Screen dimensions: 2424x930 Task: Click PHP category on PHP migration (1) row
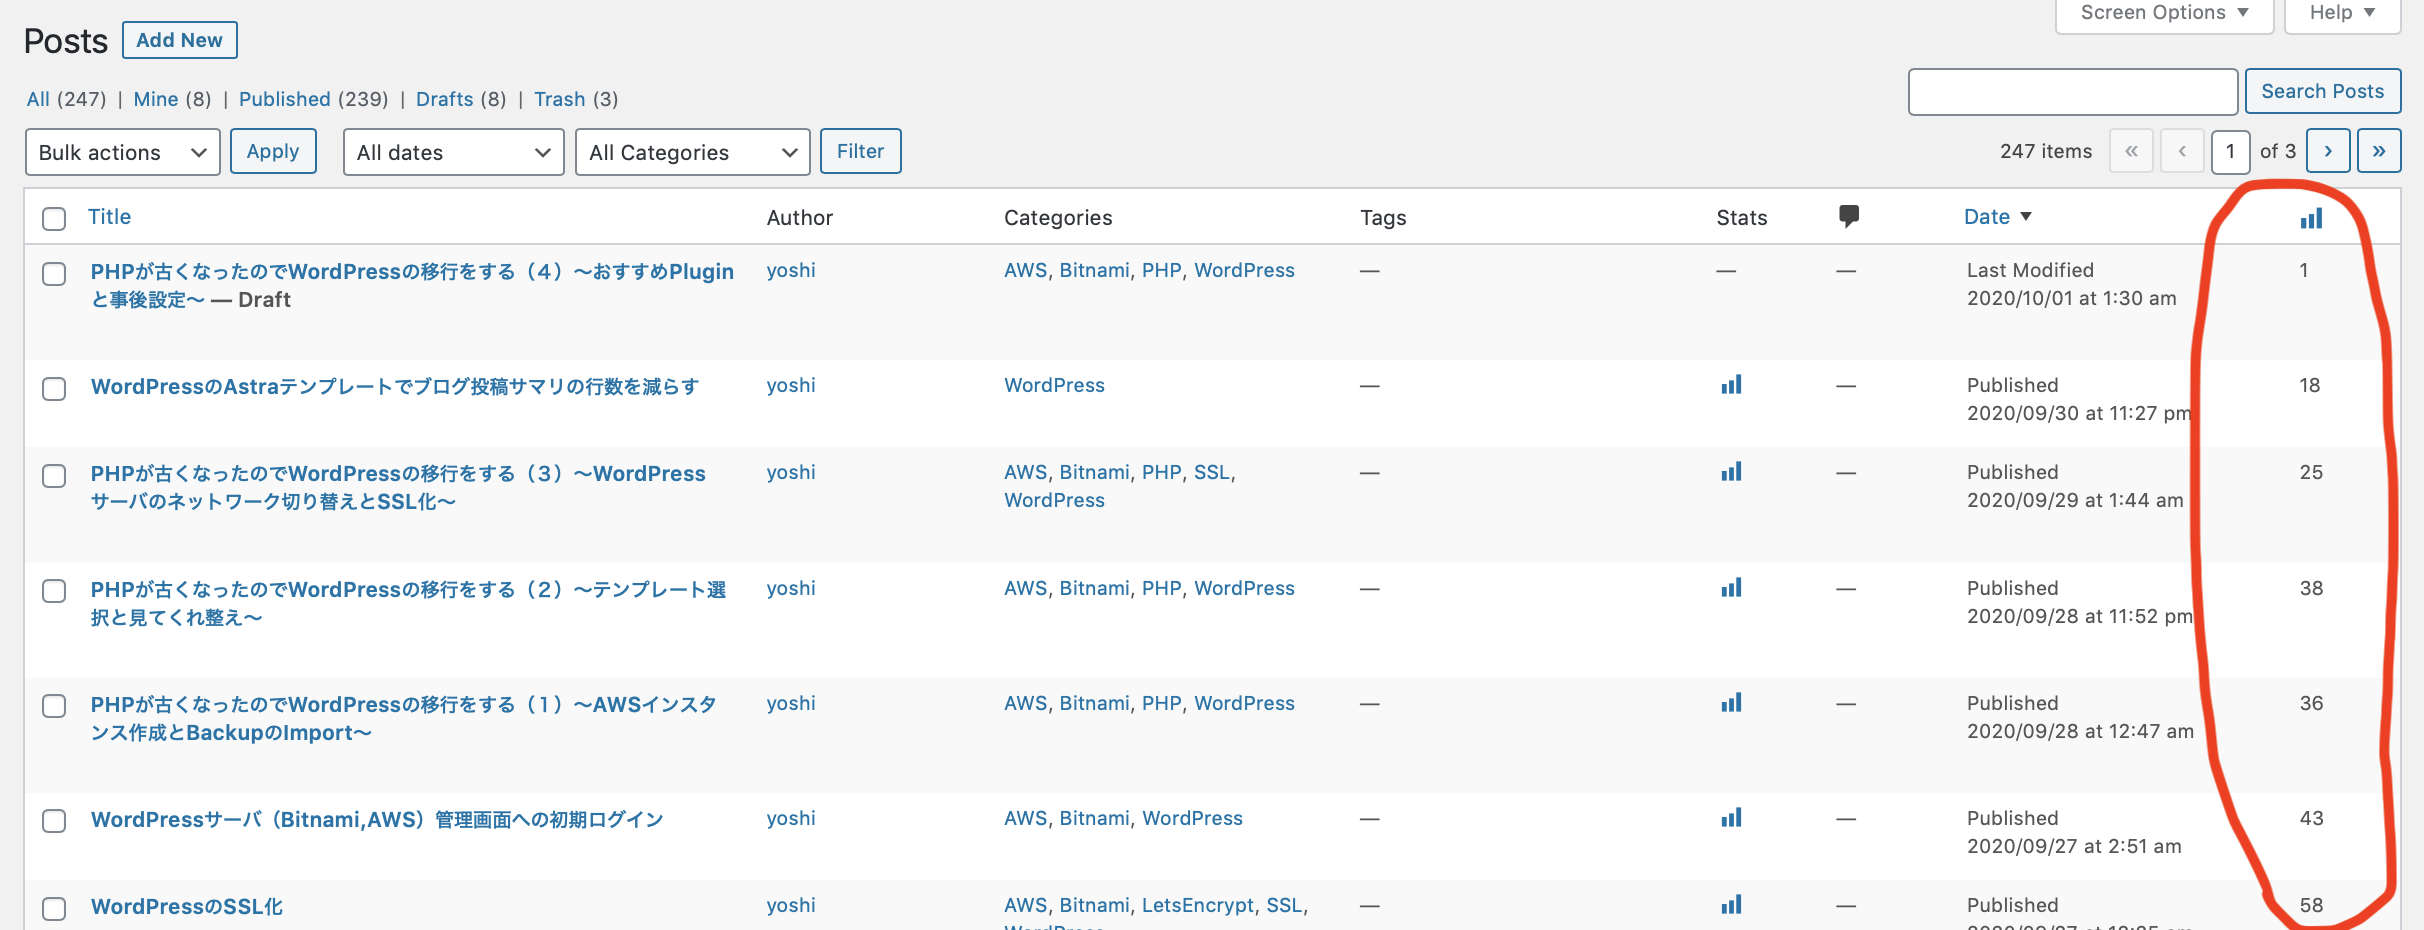[x=1161, y=703]
